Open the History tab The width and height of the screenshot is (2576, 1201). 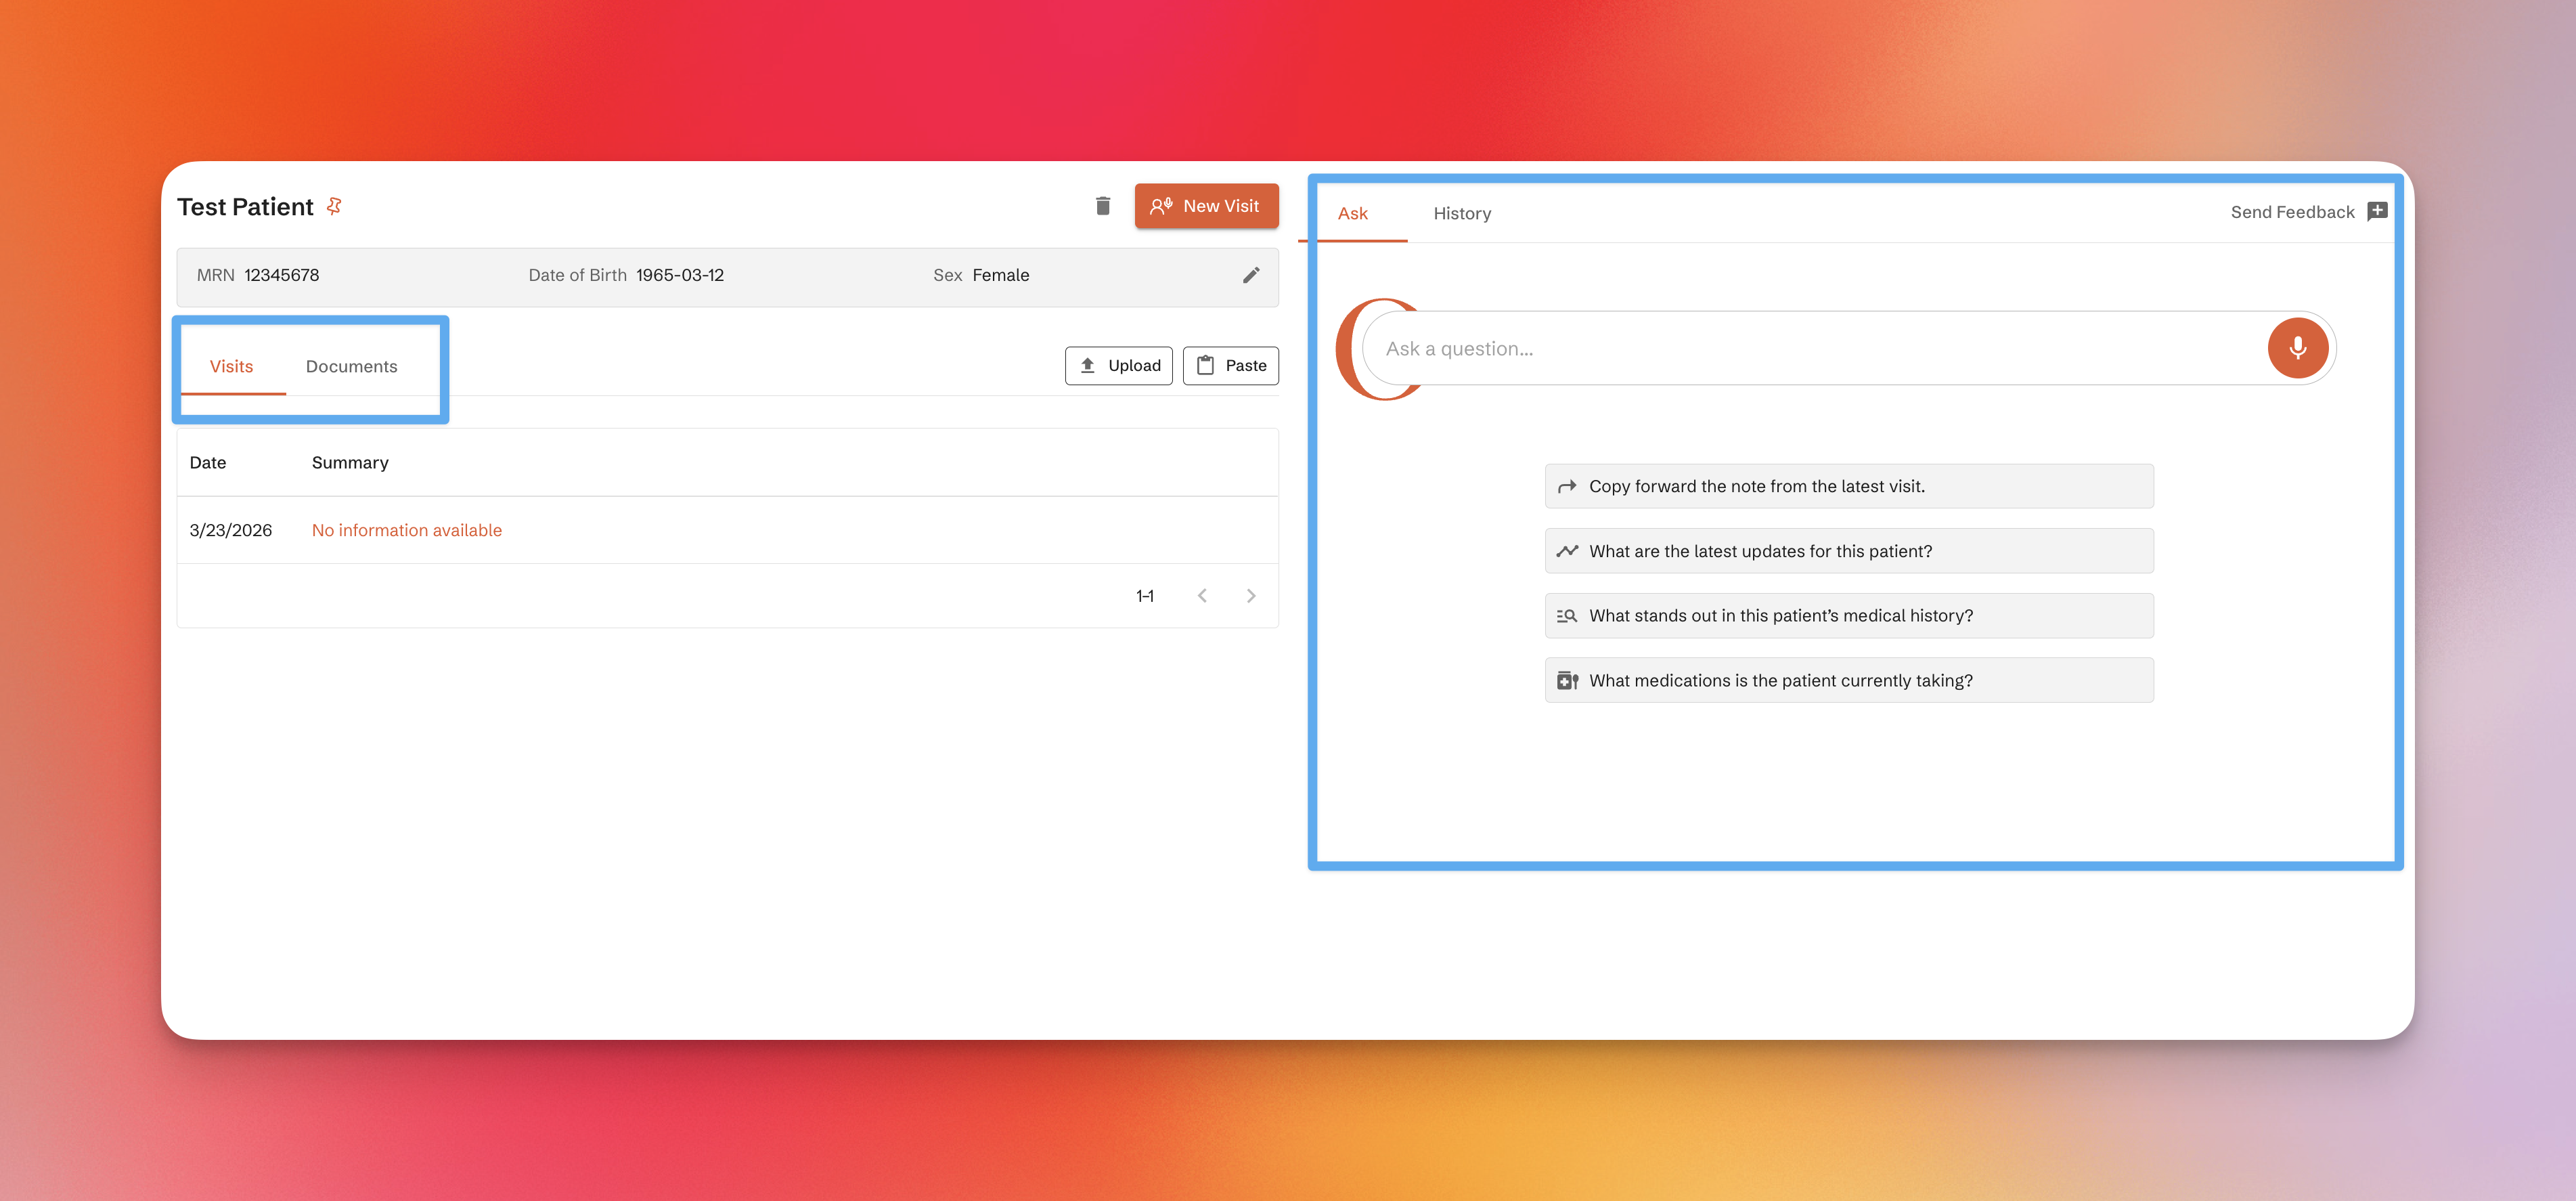tap(1461, 214)
